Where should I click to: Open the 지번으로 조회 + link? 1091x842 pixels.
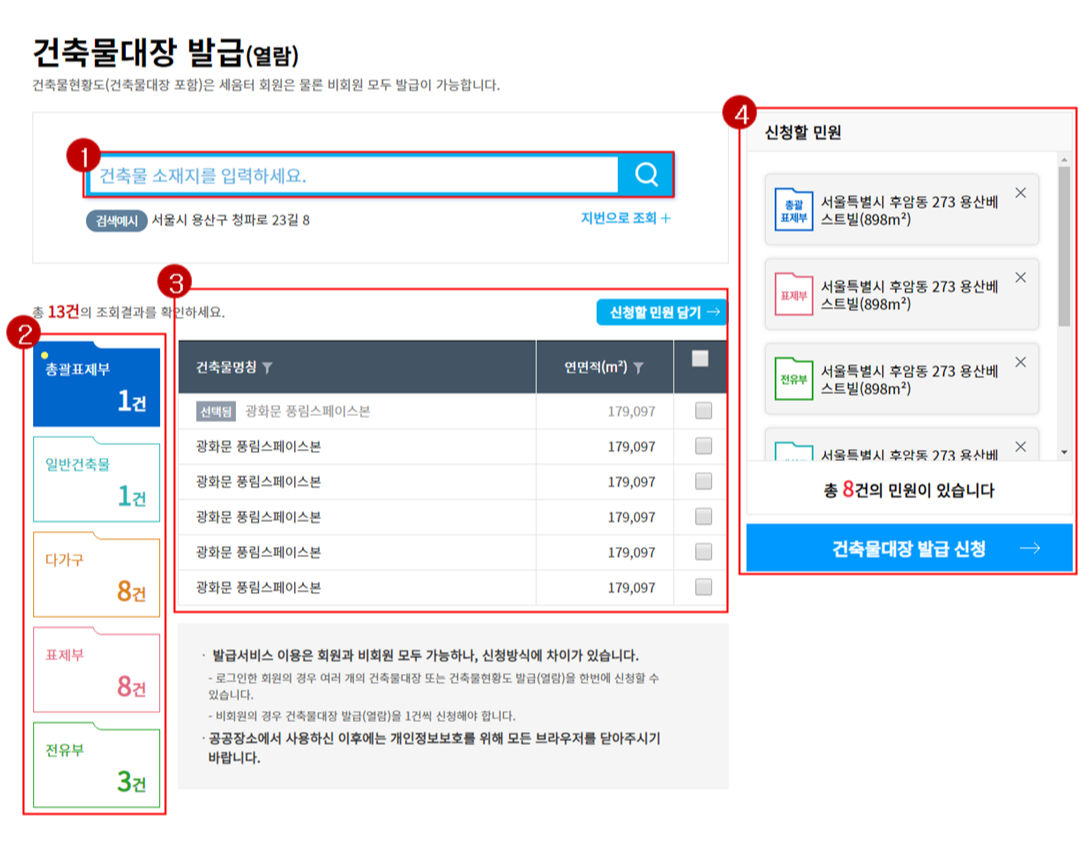tap(626, 219)
